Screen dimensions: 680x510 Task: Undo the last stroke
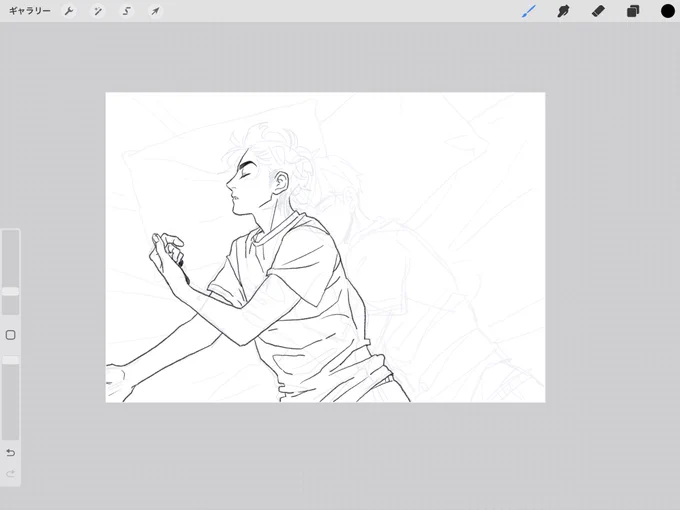click(10, 453)
